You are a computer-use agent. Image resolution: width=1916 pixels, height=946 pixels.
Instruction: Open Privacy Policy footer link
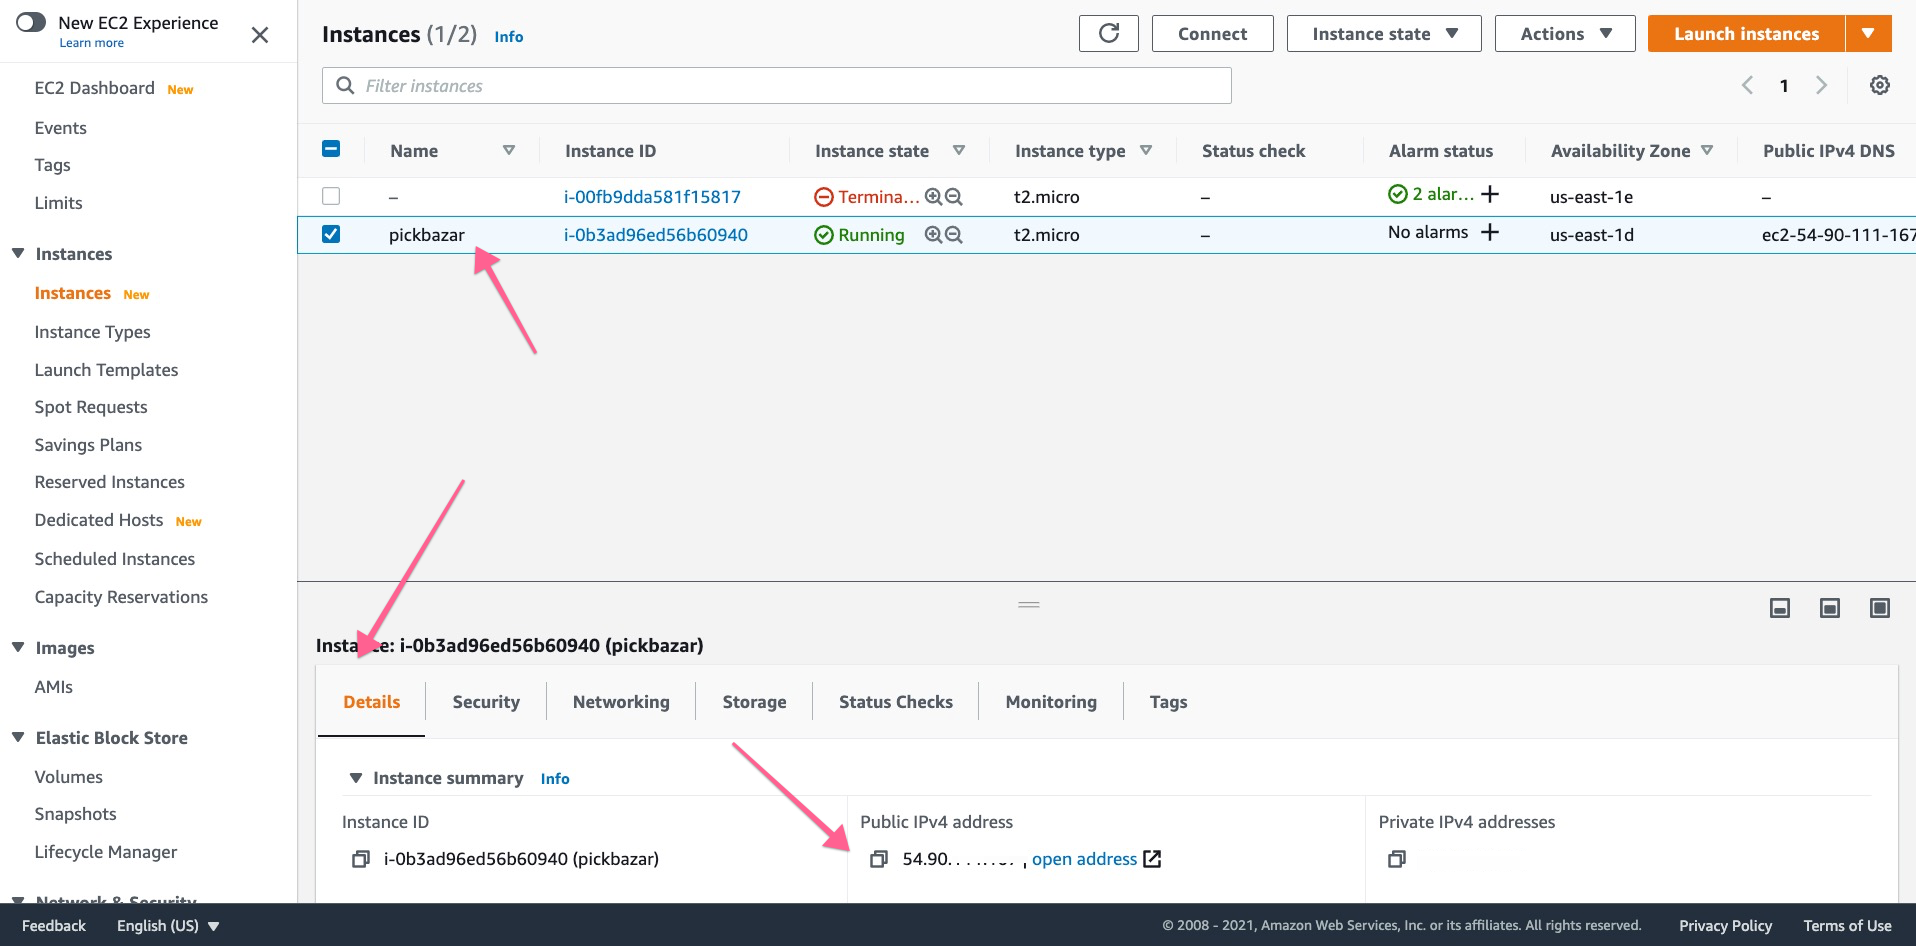click(x=1725, y=926)
